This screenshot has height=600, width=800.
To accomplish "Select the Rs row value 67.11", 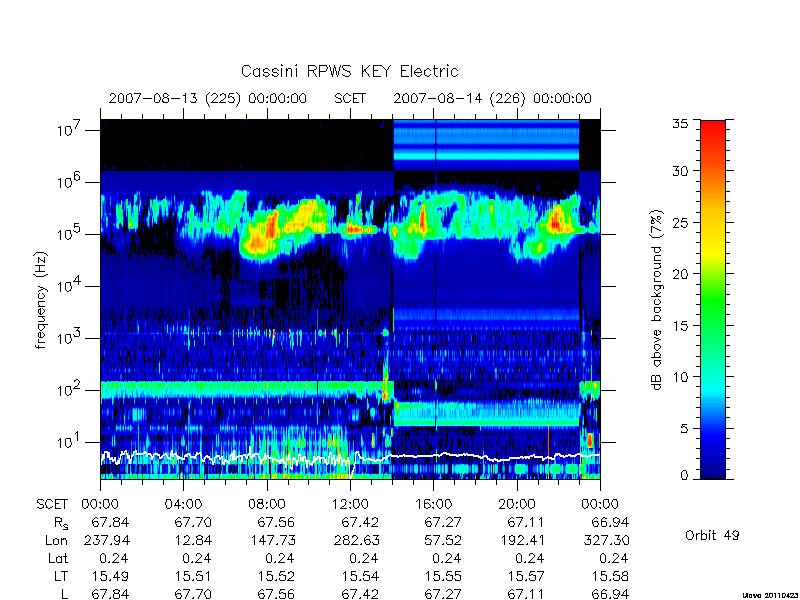I will point(526,522).
